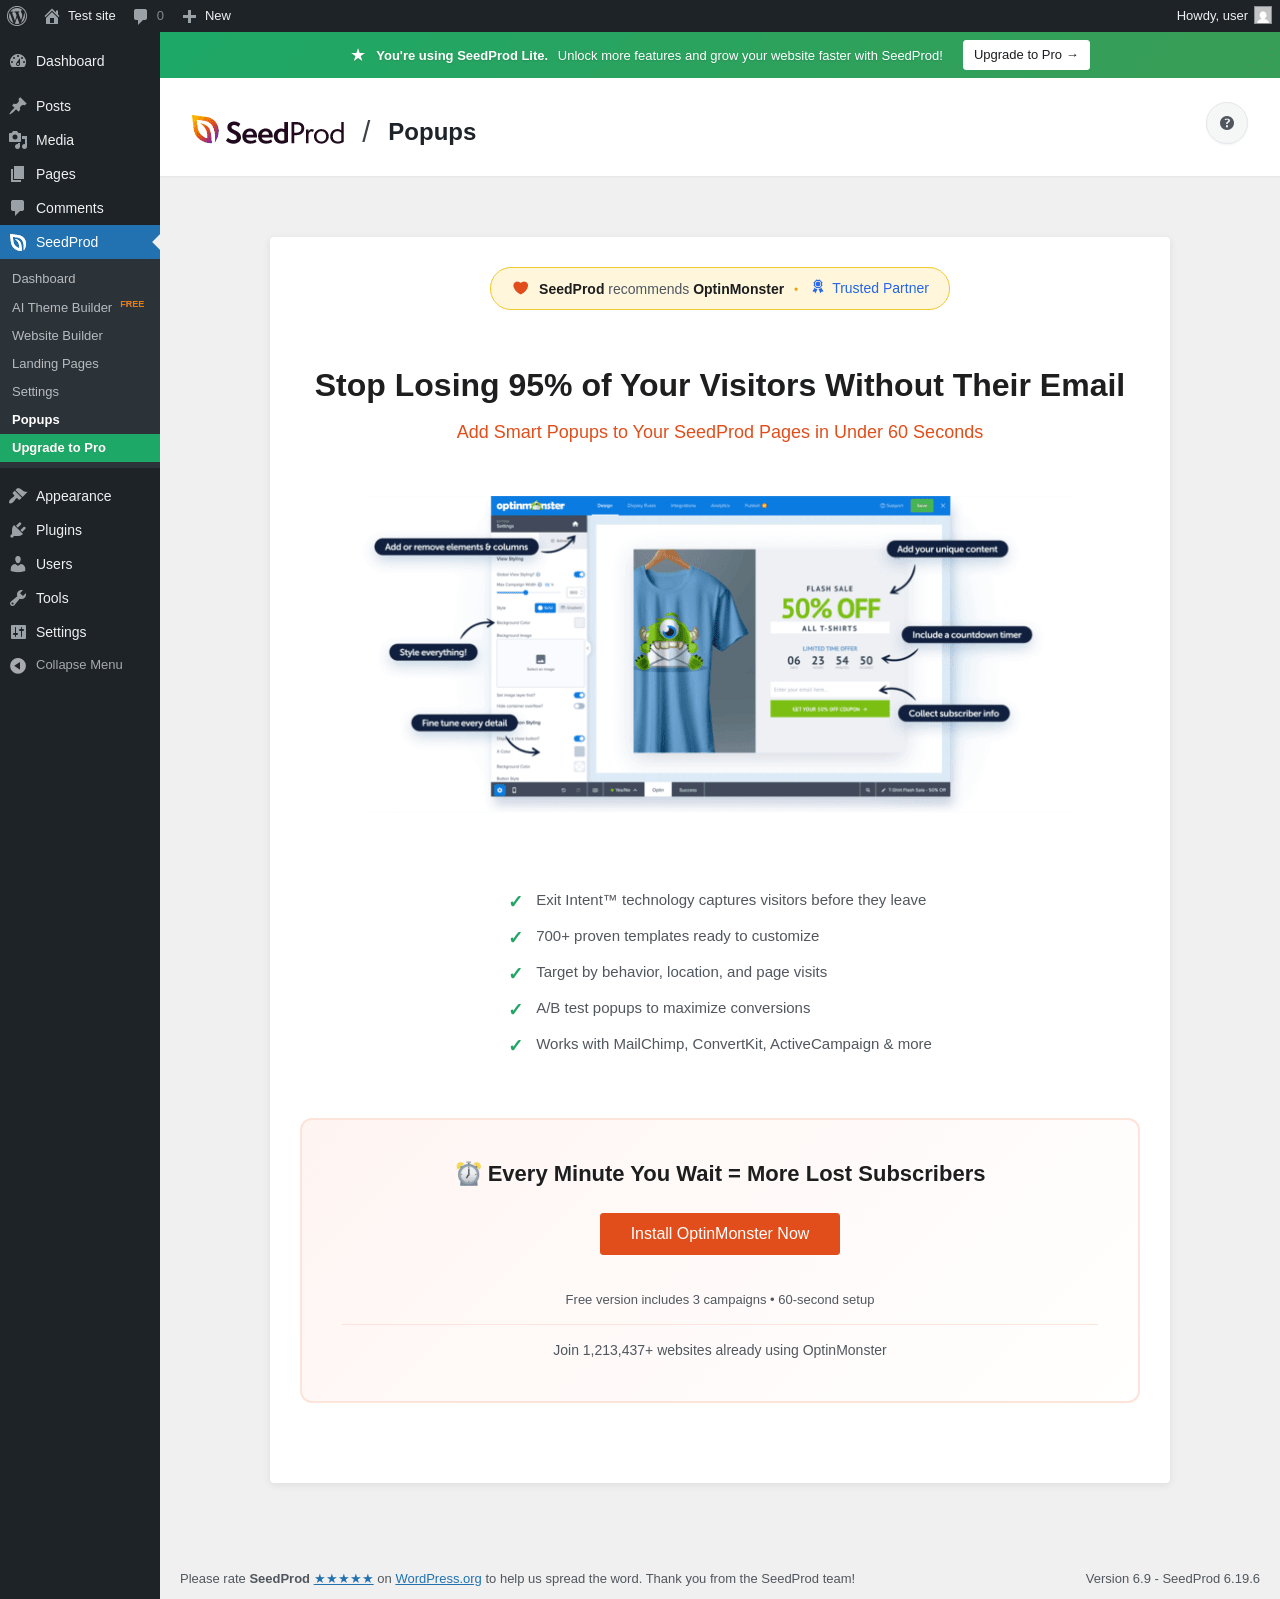1280x1599 pixels.
Task: Open the Posts menu
Action: click(x=80, y=106)
